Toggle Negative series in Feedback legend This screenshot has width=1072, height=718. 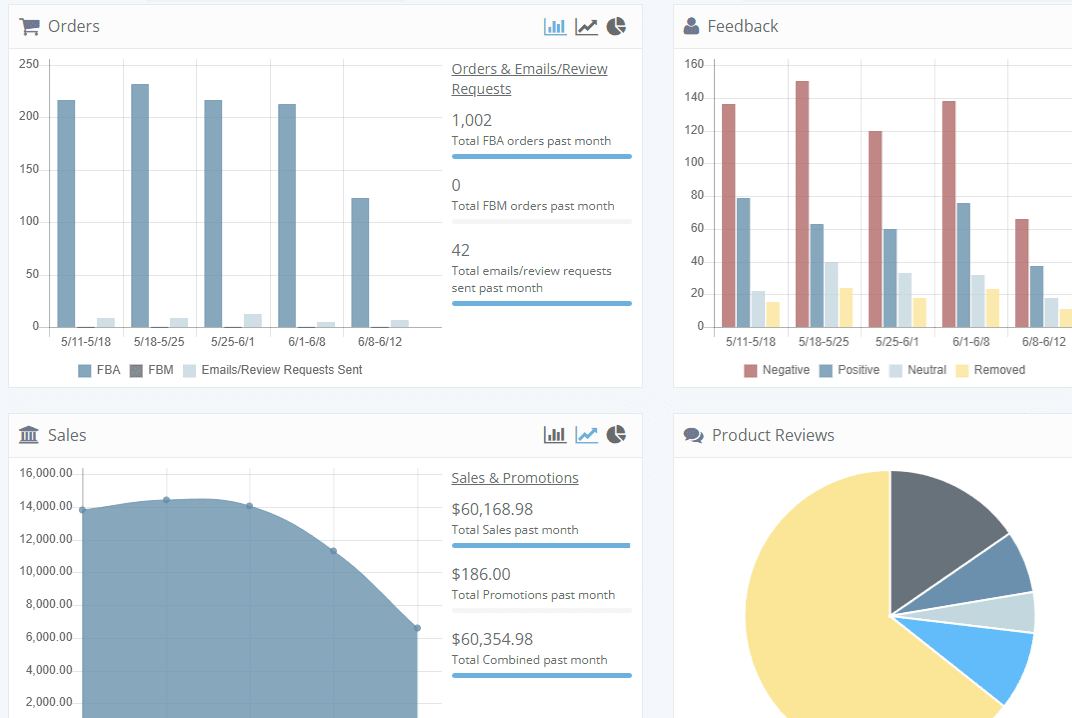[777, 370]
